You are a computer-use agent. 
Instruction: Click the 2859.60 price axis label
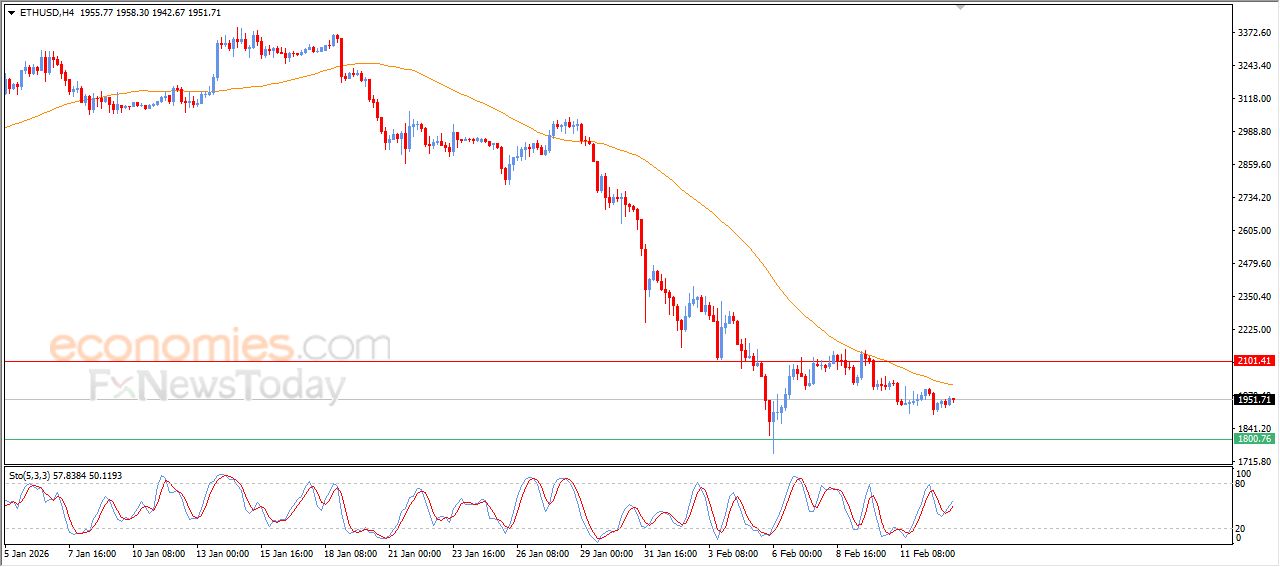[1254, 165]
